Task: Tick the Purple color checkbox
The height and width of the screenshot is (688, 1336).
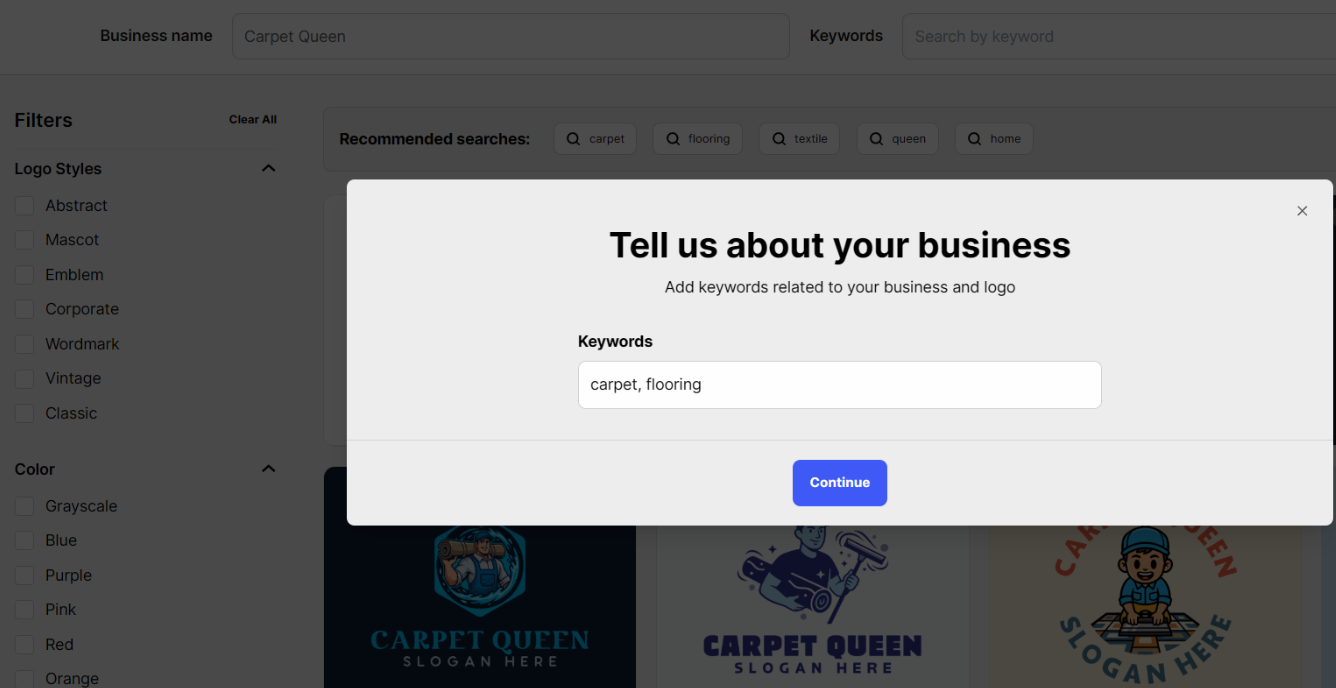Action: point(24,576)
